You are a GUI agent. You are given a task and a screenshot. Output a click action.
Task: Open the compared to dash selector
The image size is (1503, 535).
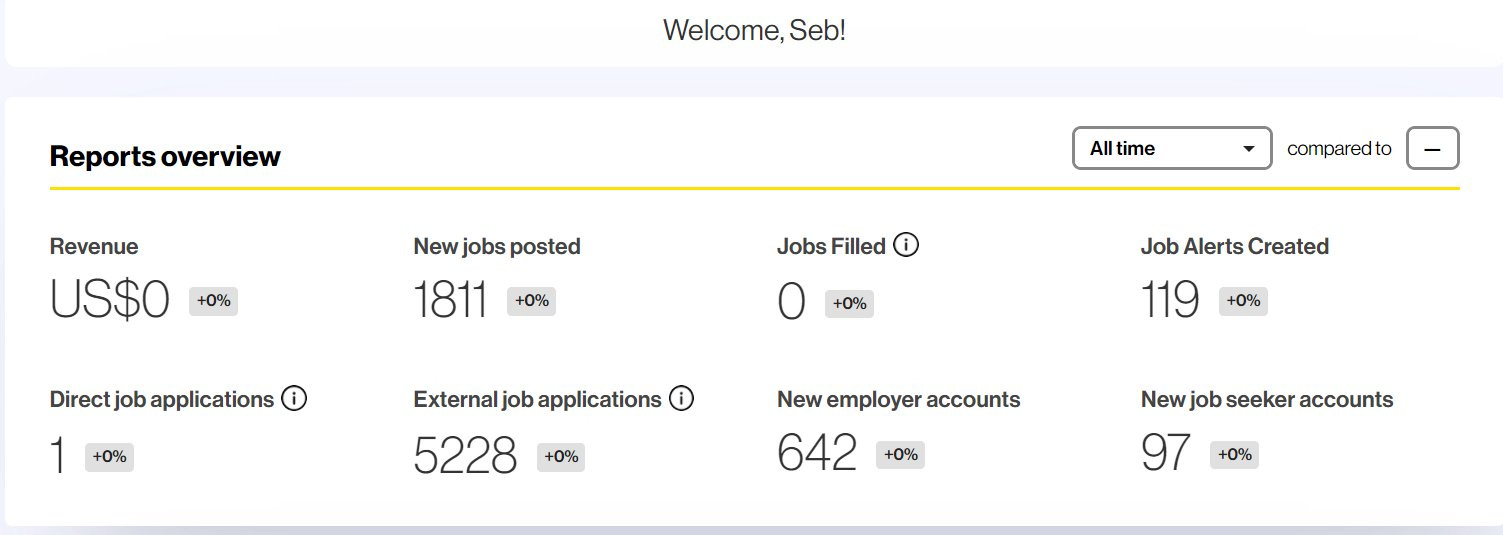tap(1433, 148)
